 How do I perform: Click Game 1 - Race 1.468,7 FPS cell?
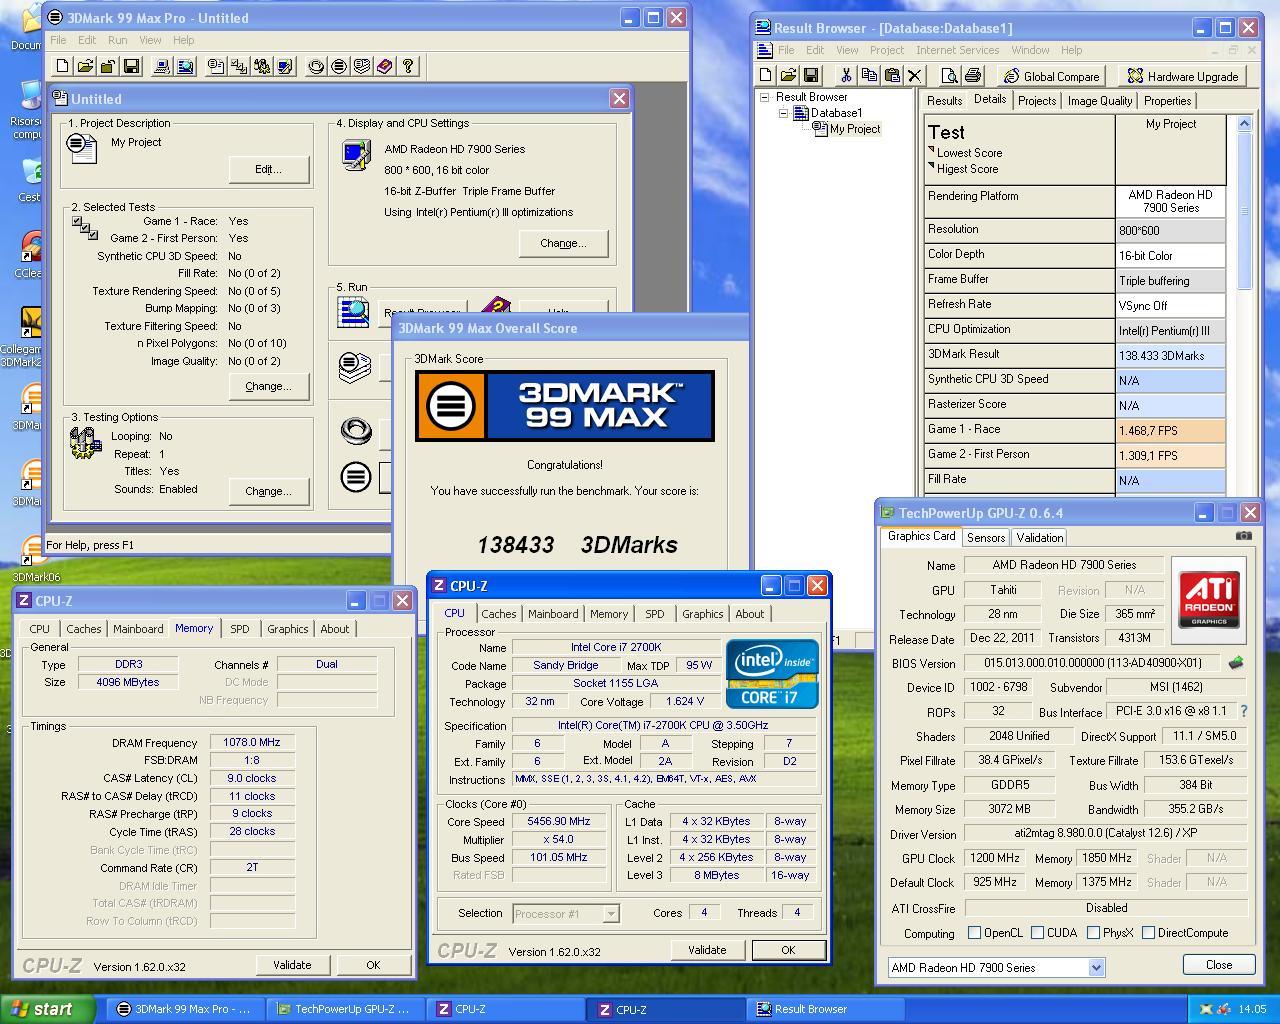point(1170,430)
